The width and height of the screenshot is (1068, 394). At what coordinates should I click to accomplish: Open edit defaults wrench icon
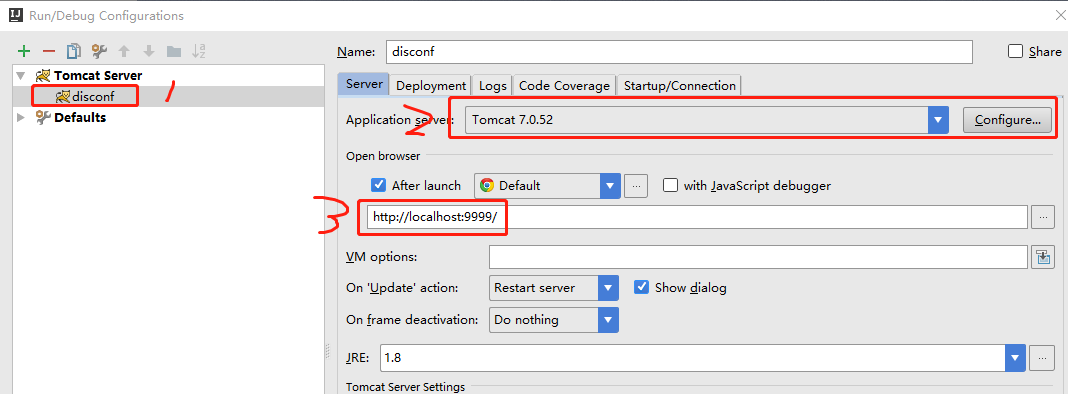(x=99, y=50)
